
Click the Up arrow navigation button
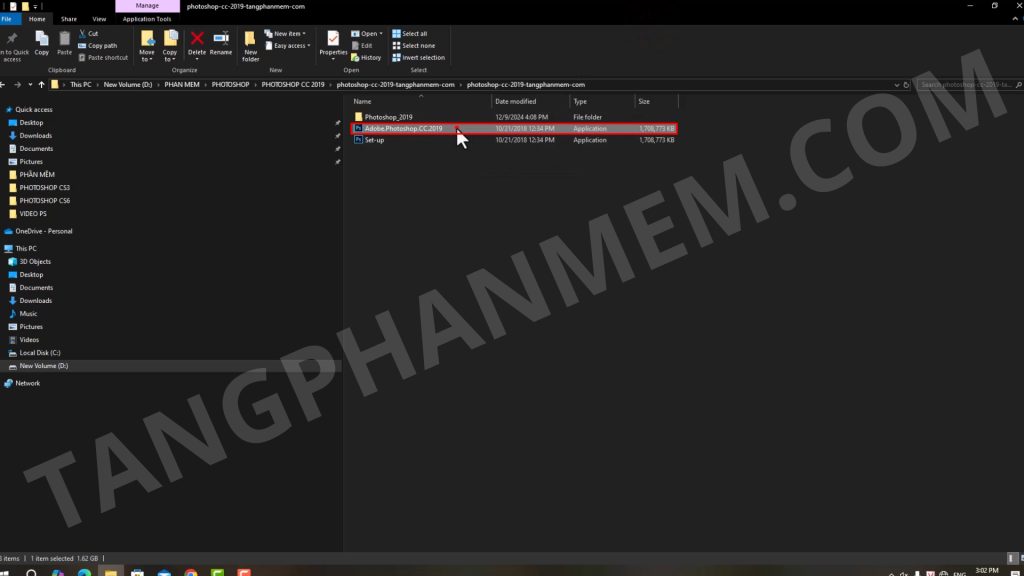pos(41,85)
